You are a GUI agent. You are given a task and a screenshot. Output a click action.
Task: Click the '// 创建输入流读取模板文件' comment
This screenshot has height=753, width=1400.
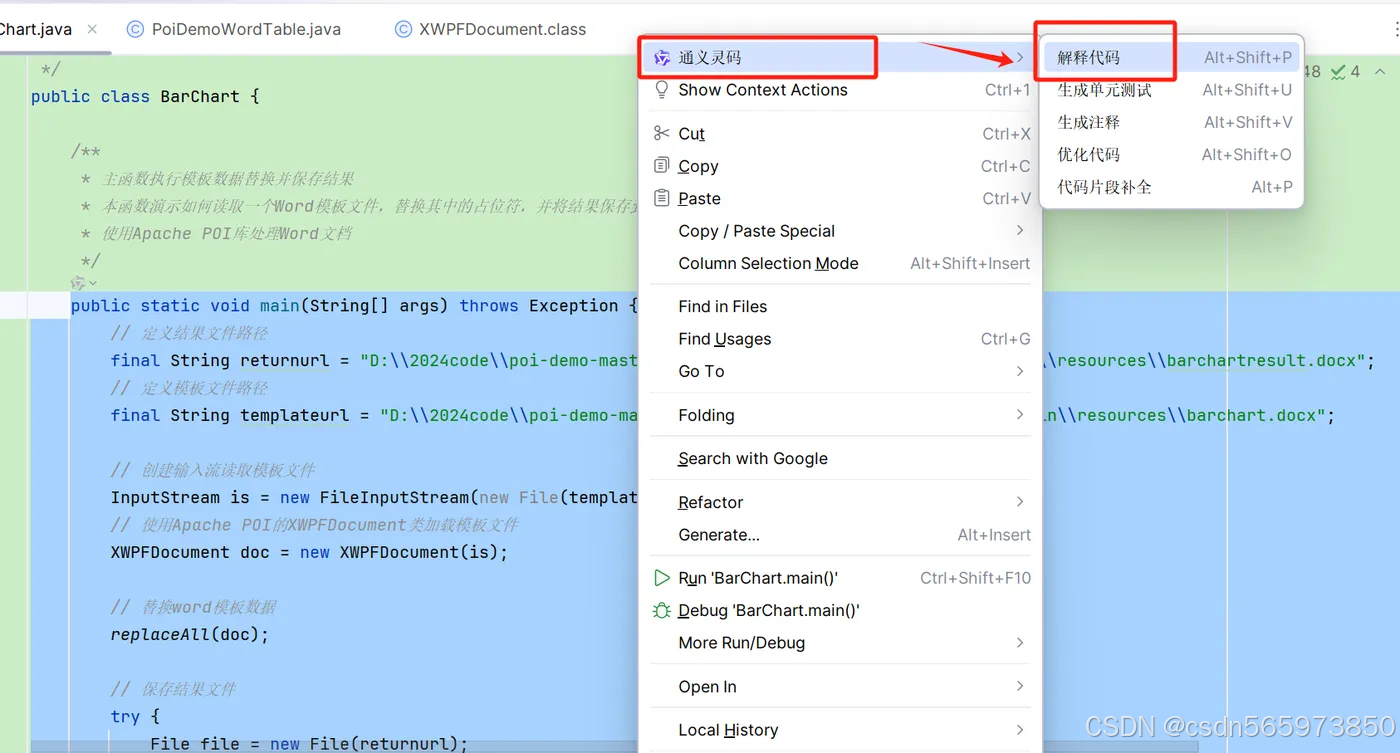click(x=213, y=470)
